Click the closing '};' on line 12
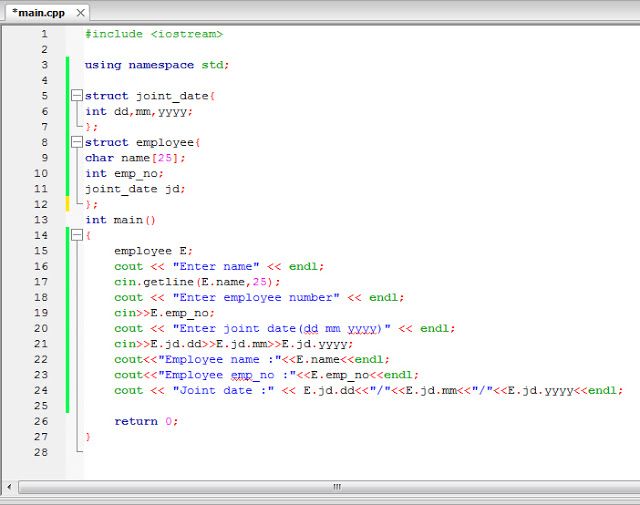The width and height of the screenshot is (640, 505). point(91,205)
